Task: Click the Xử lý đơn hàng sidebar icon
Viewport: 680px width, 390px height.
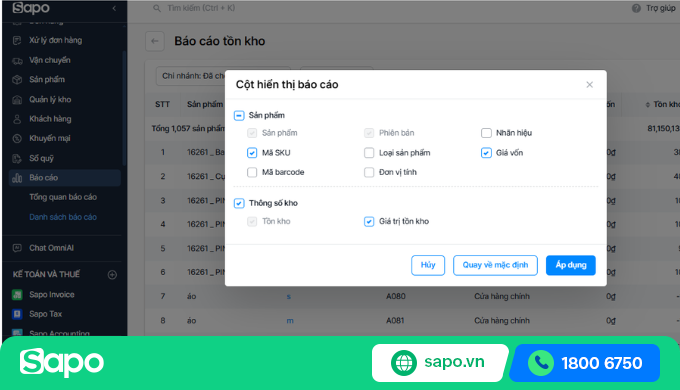Action: pyautogui.click(x=17, y=40)
